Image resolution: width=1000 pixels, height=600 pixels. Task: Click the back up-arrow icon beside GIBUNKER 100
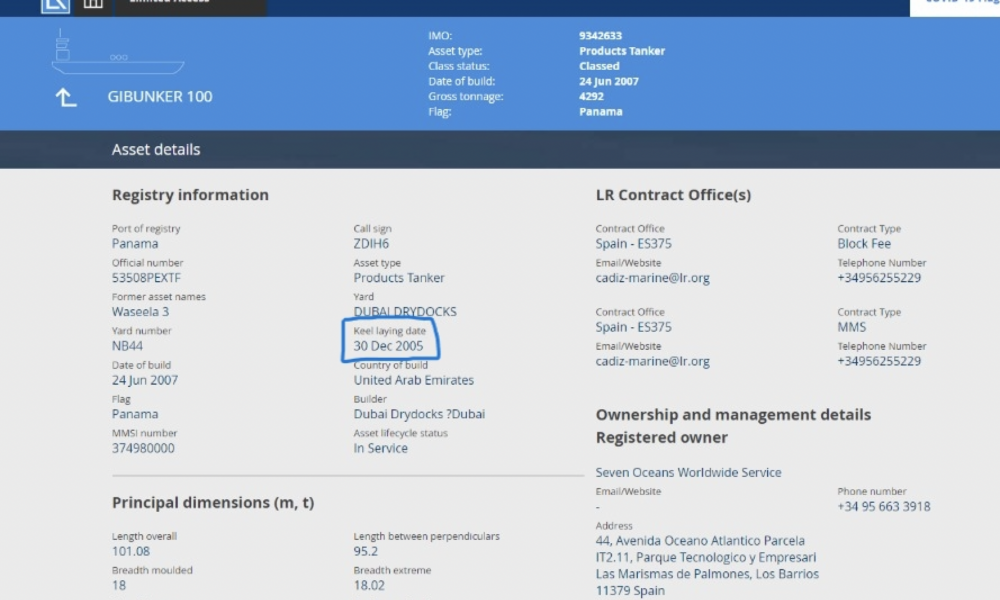tap(66, 98)
